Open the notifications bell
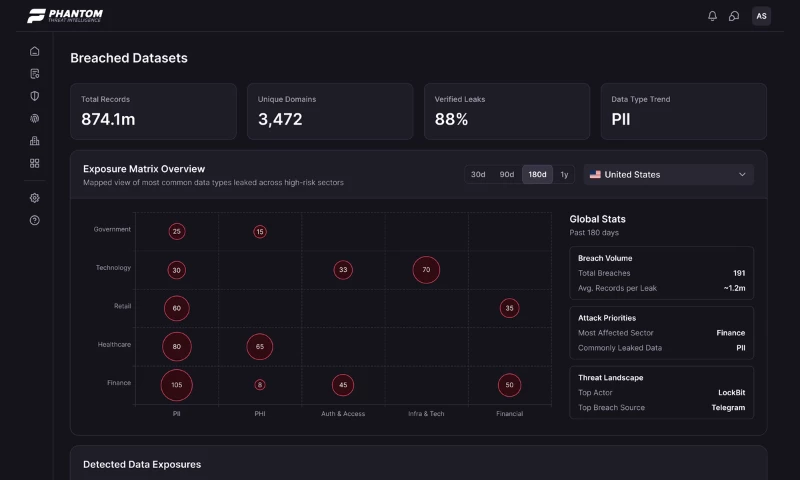 [712, 16]
